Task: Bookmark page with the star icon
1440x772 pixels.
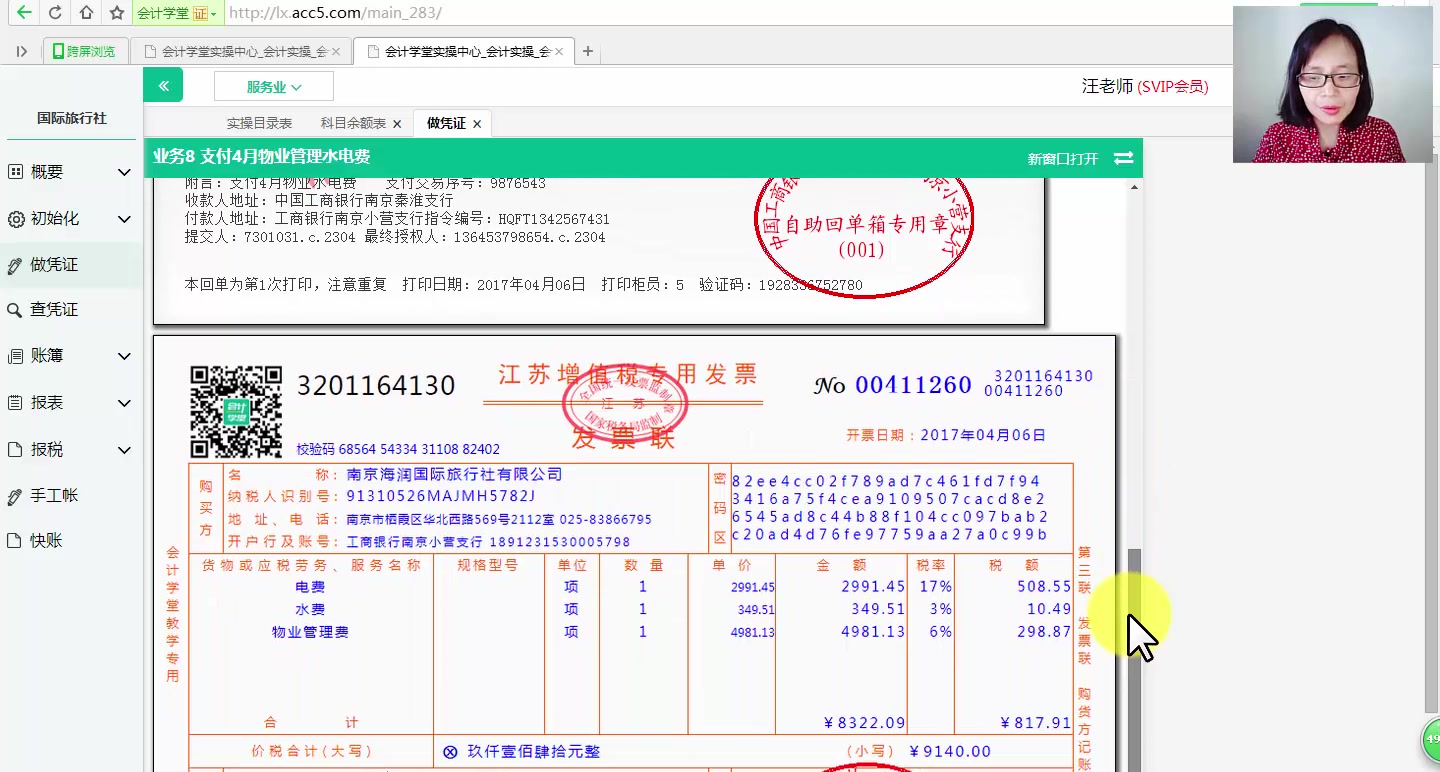Action: 117,13
